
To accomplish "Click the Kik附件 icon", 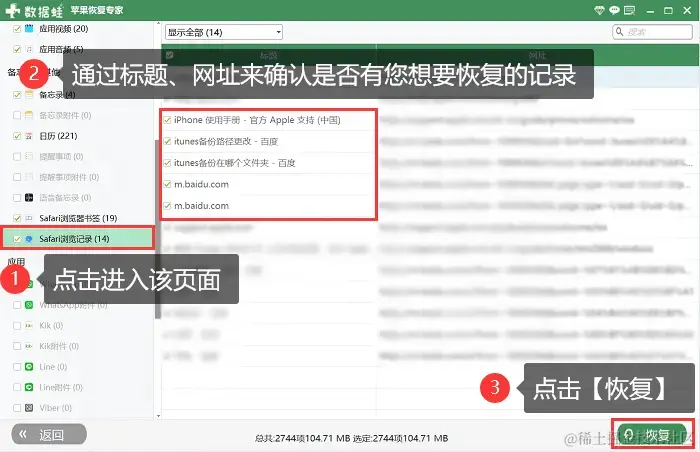I will [29, 346].
